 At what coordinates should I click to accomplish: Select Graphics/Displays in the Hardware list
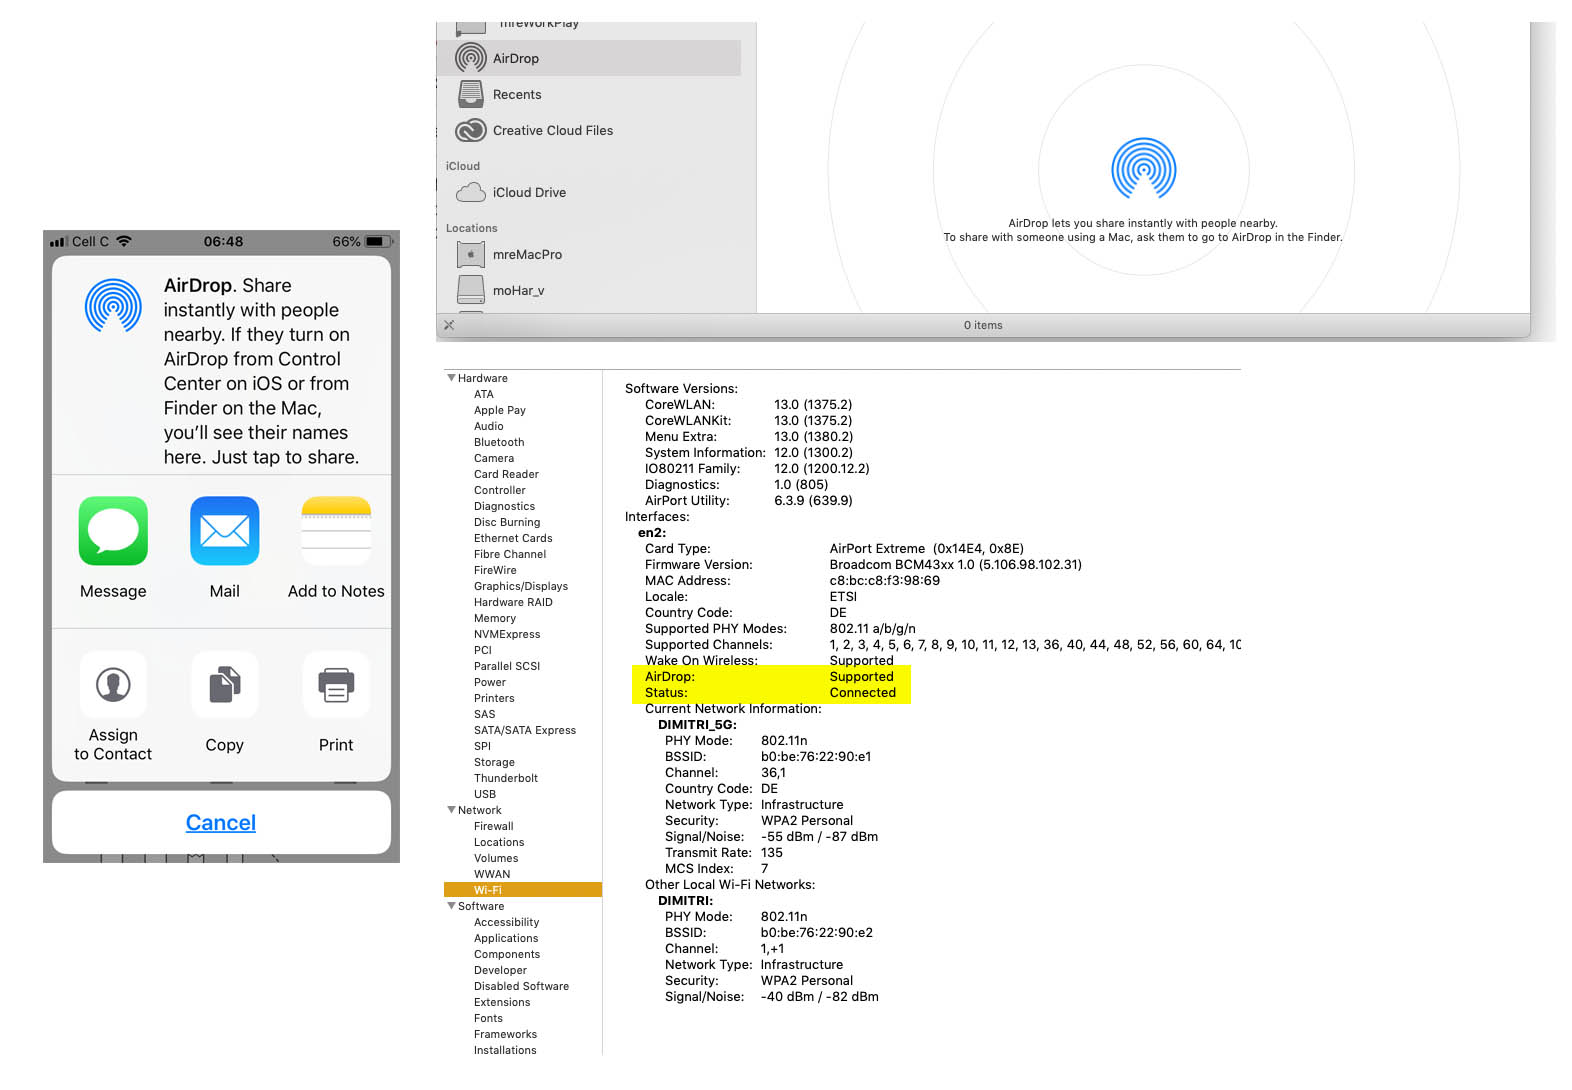521,586
